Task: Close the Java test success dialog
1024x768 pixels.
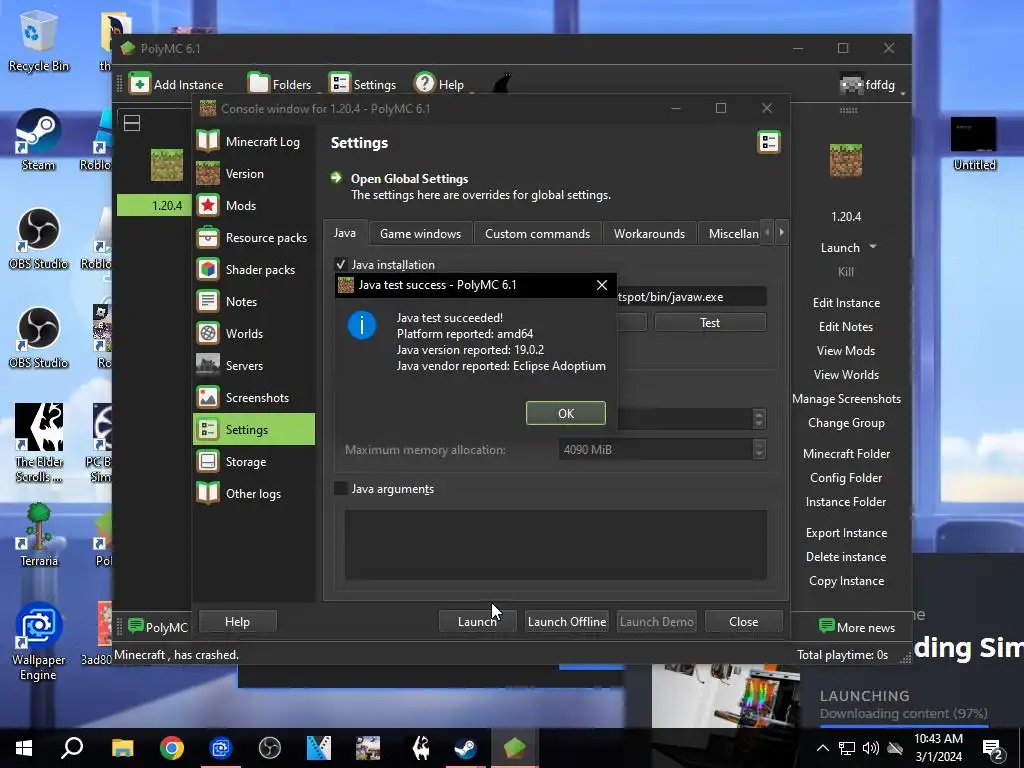Action: (x=601, y=285)
